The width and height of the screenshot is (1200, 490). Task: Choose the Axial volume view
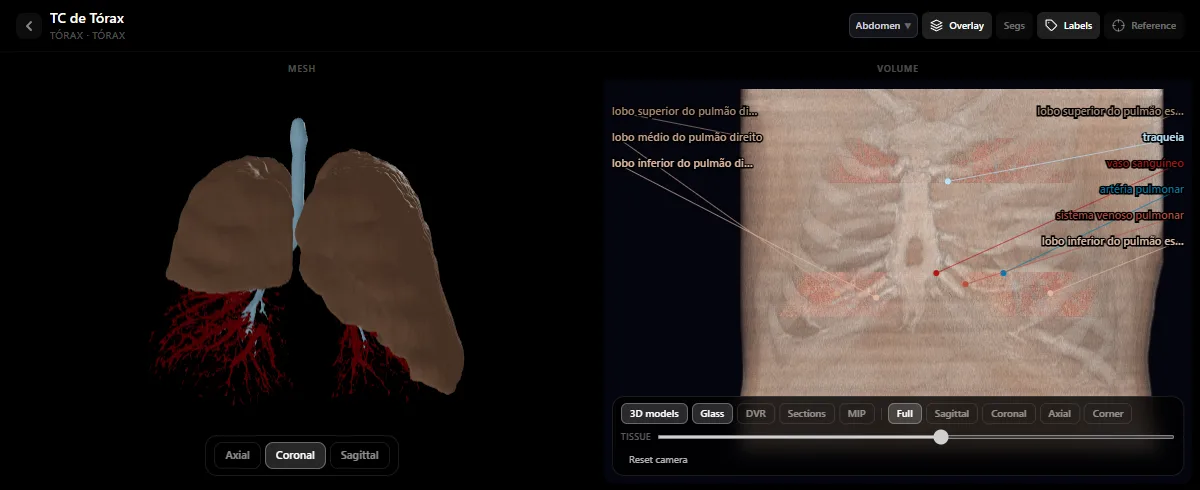pos(1060,414)
